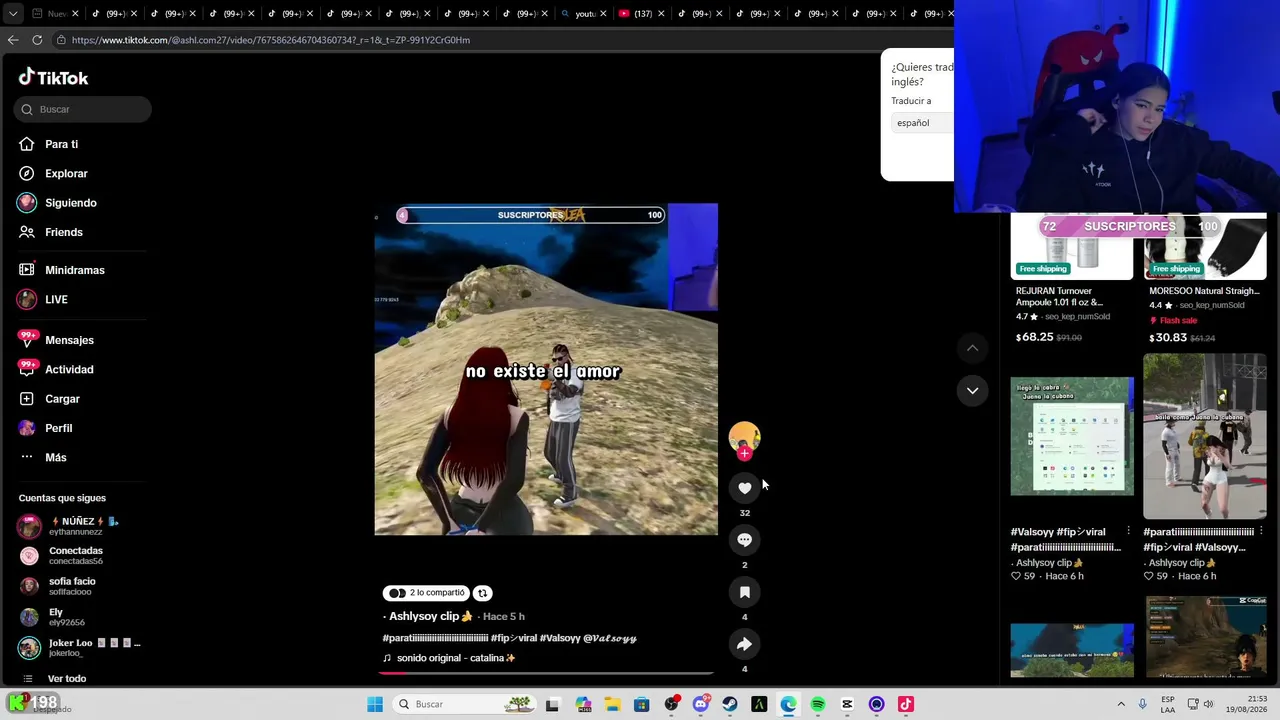Open Spotify from the taskbar
The image size is (1280, 720).
(x=818, y=704)
